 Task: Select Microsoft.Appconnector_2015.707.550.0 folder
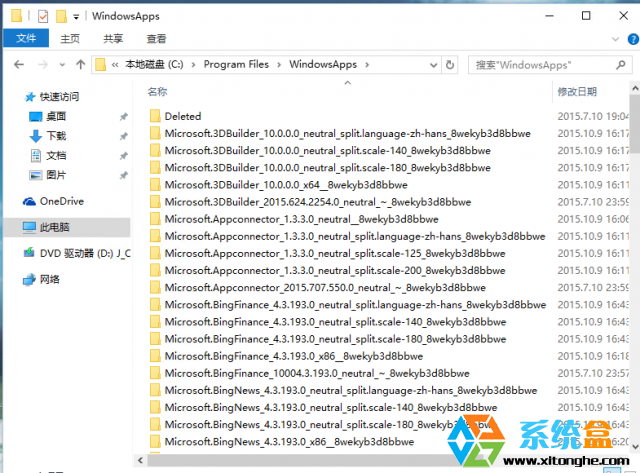tap(325, 288)
